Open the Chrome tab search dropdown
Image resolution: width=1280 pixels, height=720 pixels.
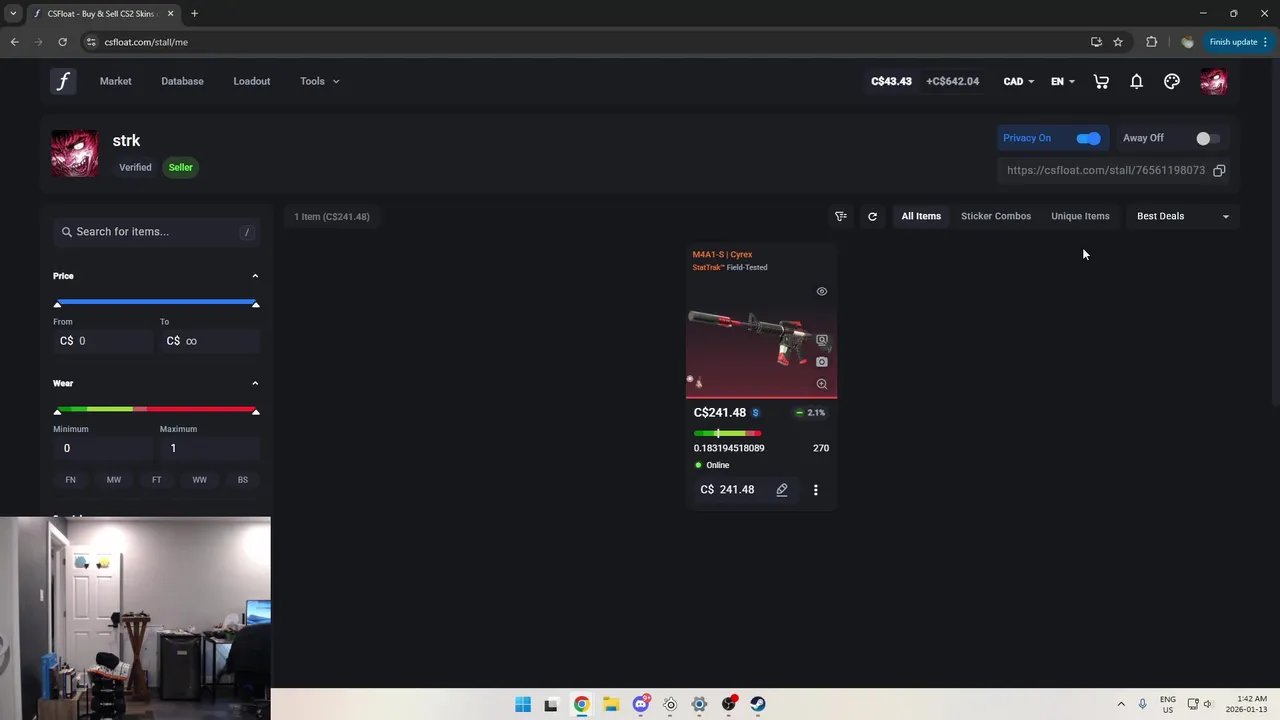13,14
